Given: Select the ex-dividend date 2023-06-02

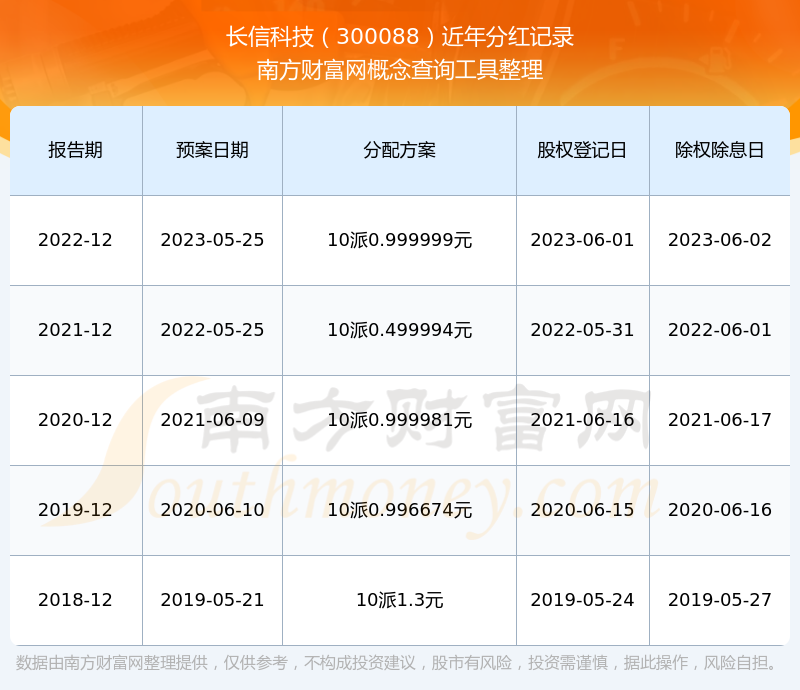Looking at the screenshot, I should coord(719,240).
